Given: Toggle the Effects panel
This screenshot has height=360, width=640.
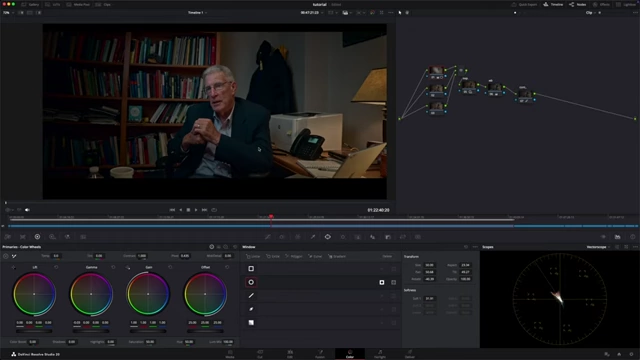Looking at the screenshot, I should [601, 4].
